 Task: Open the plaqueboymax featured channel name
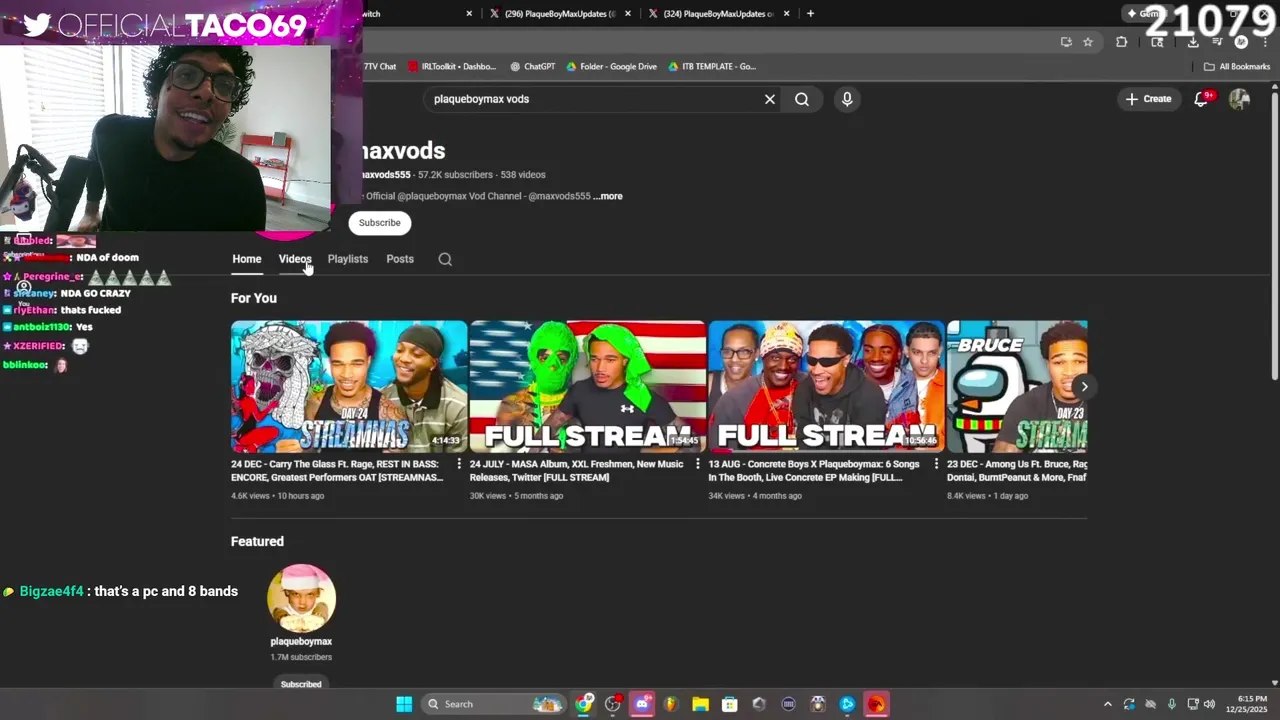pyautogui.click(x=301, y=642)
